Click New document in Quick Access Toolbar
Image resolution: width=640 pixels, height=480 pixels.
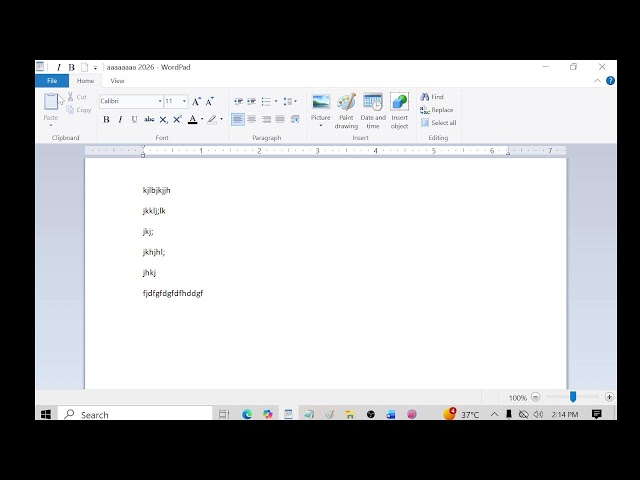84,67
